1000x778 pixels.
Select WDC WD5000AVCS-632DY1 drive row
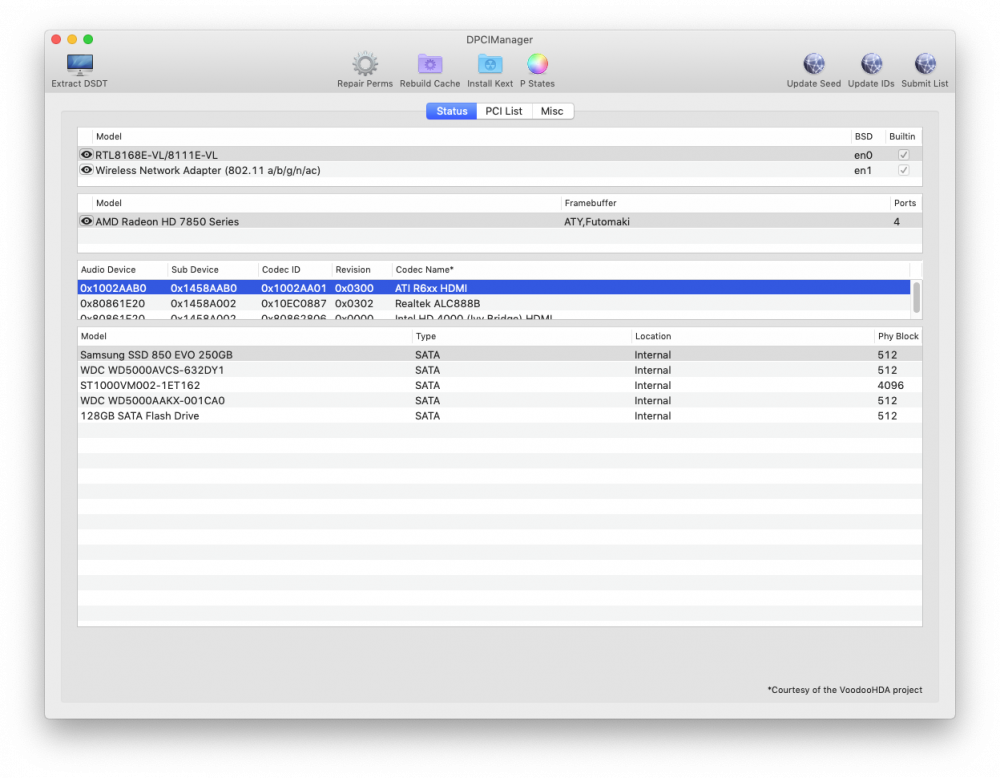[x=499, y=370]
